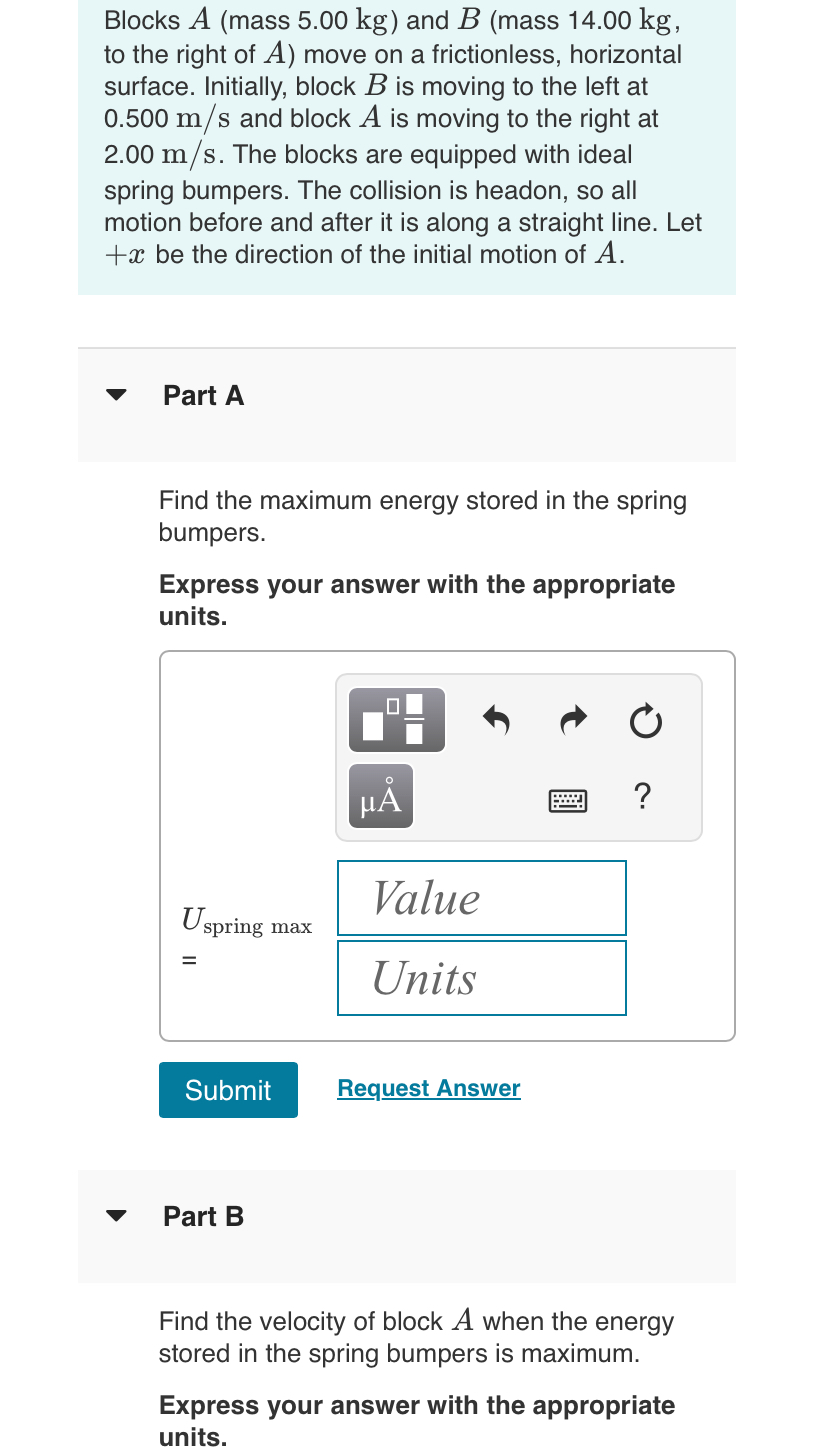
Task: Click the Value entry box
Action: 481,897
